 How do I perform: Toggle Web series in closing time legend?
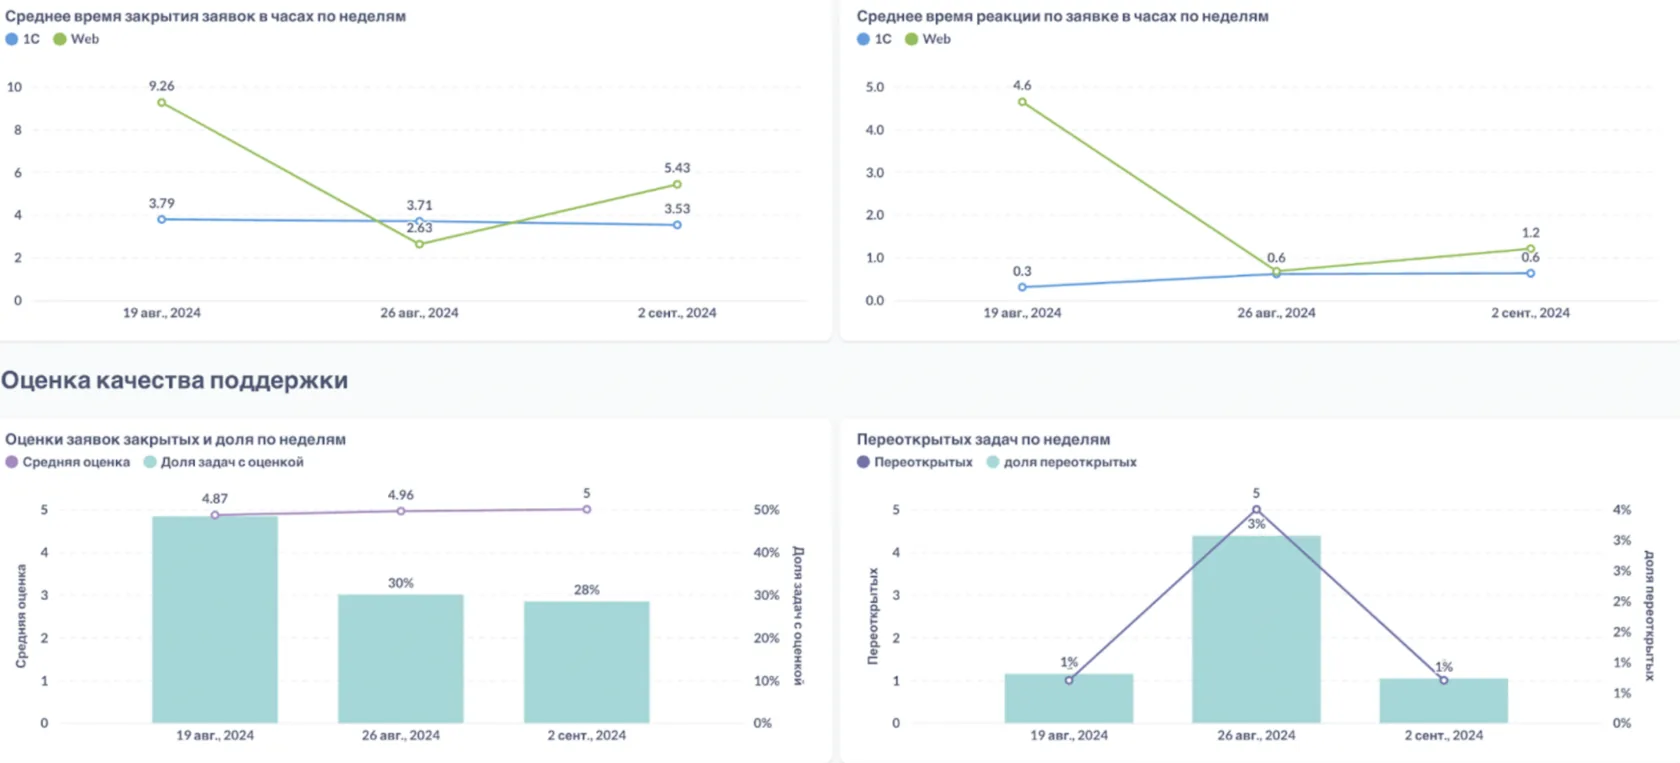76,39
